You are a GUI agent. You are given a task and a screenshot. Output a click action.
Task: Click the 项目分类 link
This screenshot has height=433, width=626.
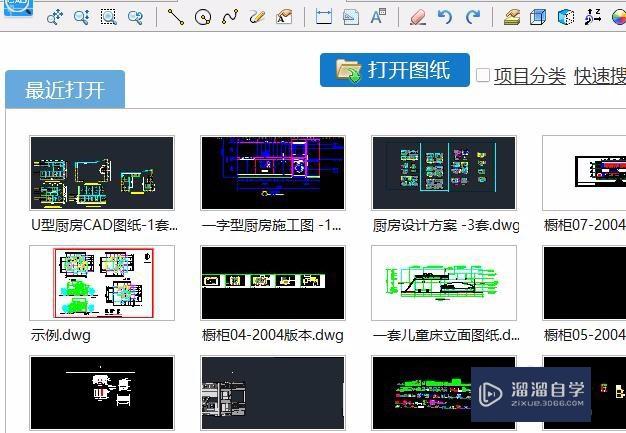(529, 76)
